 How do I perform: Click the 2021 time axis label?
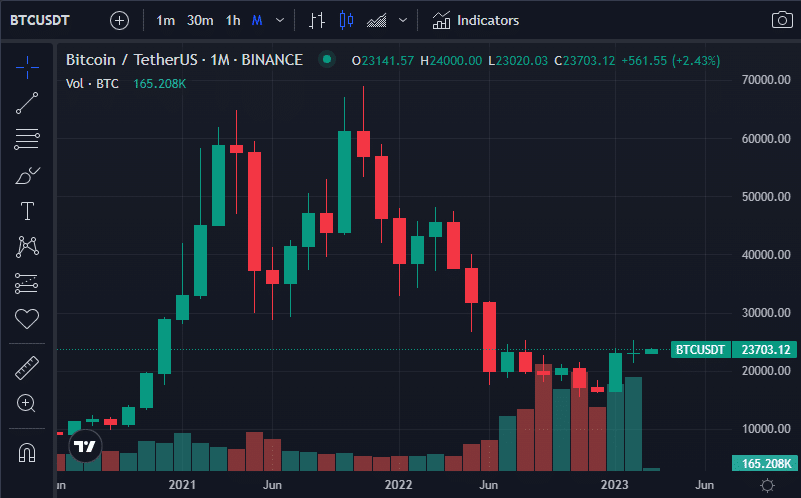182,485
